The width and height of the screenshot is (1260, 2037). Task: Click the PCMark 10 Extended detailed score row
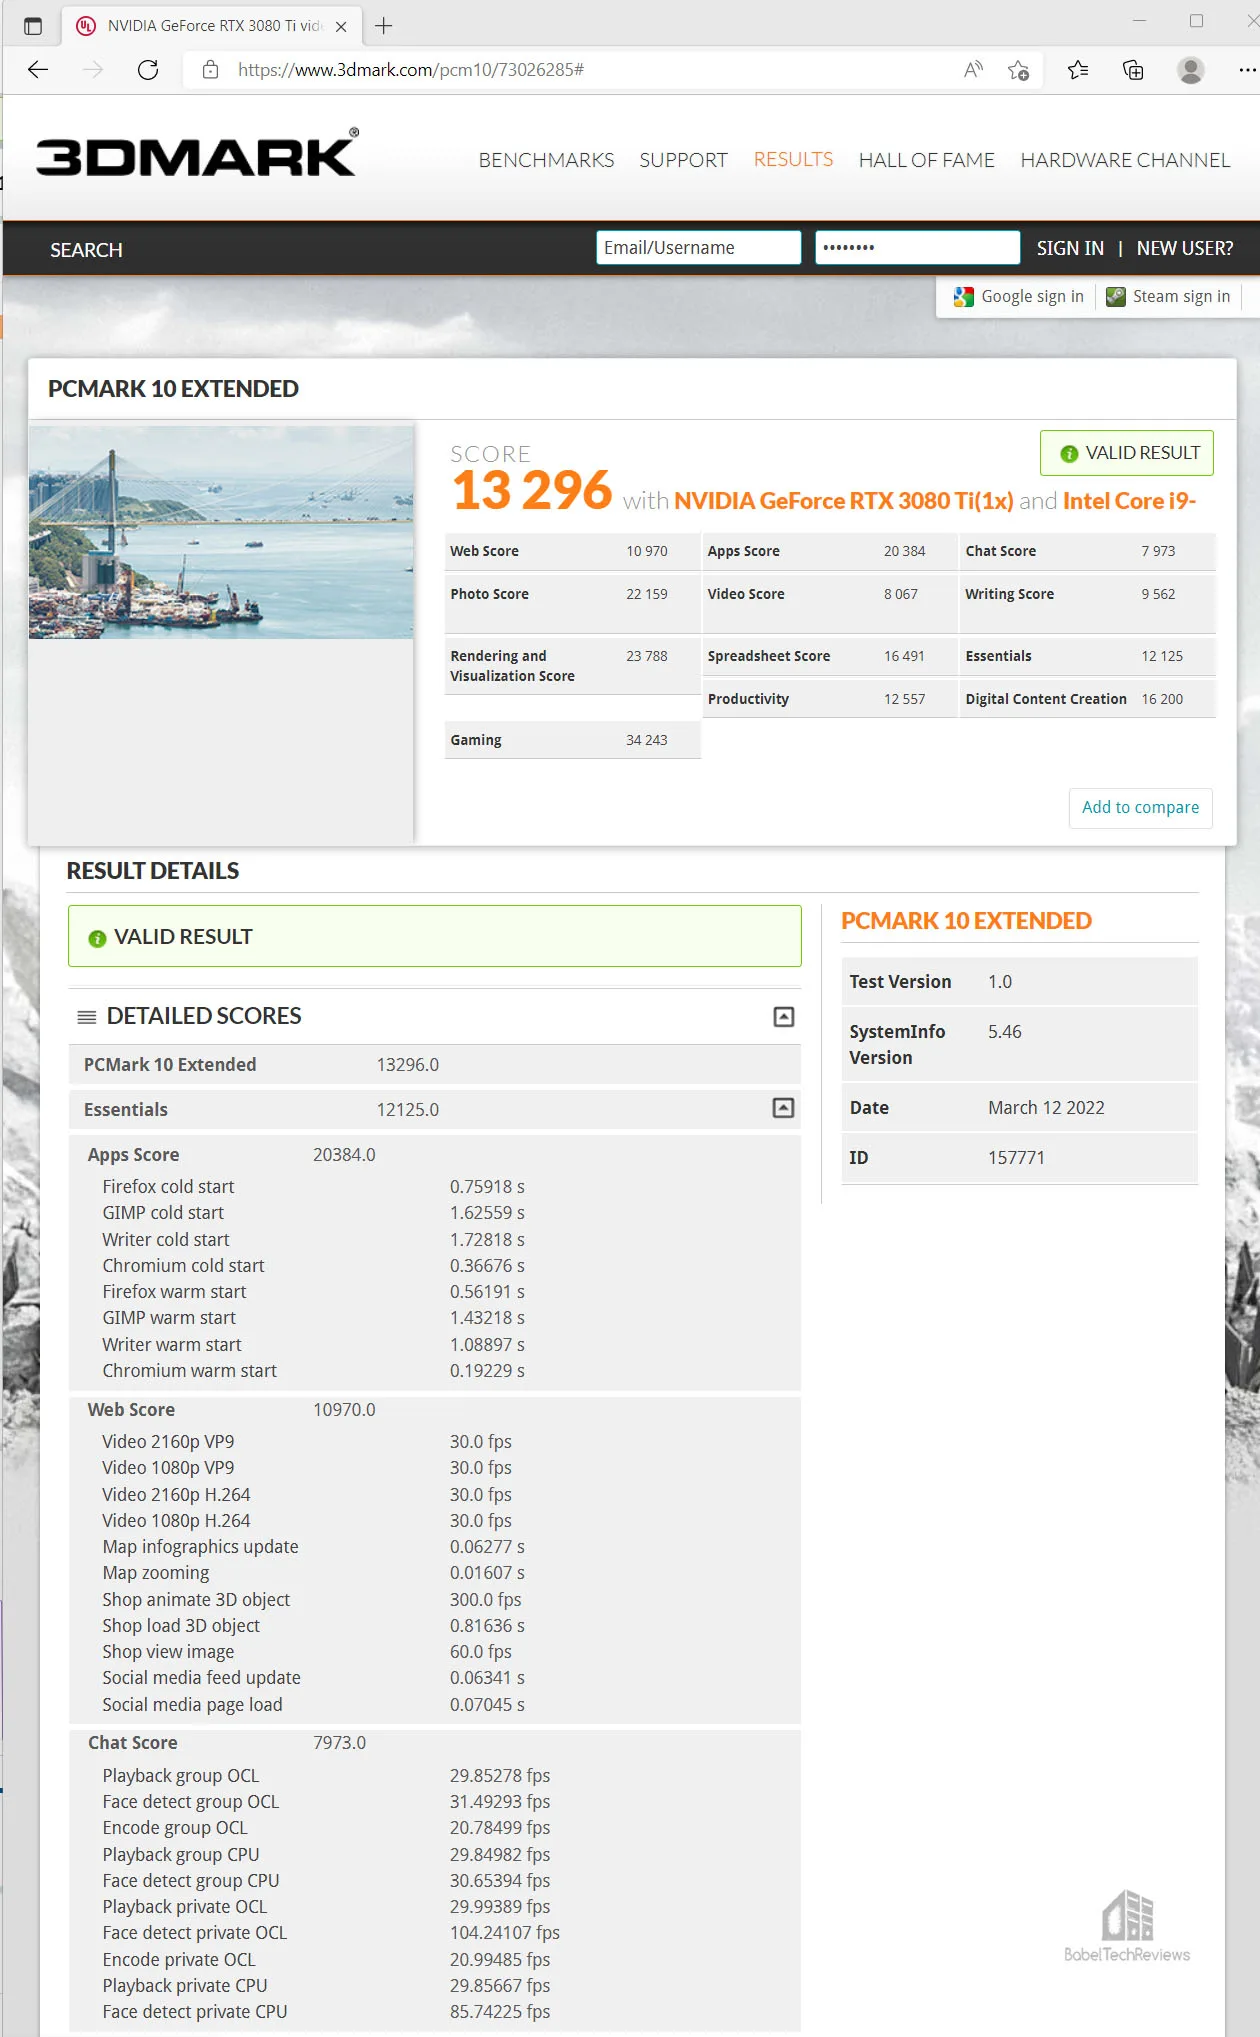tap(435, 1065)
